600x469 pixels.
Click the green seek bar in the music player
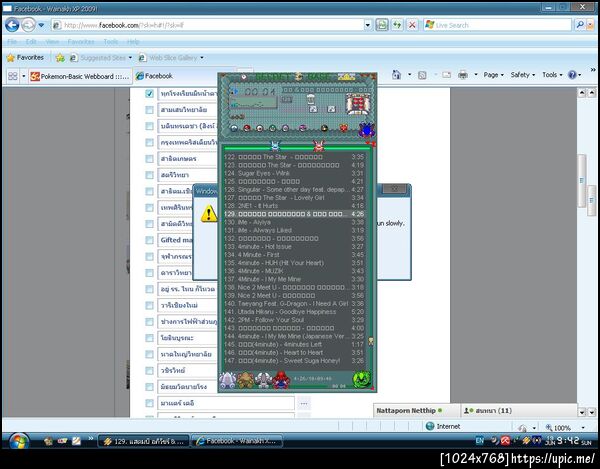coord(297,148)
